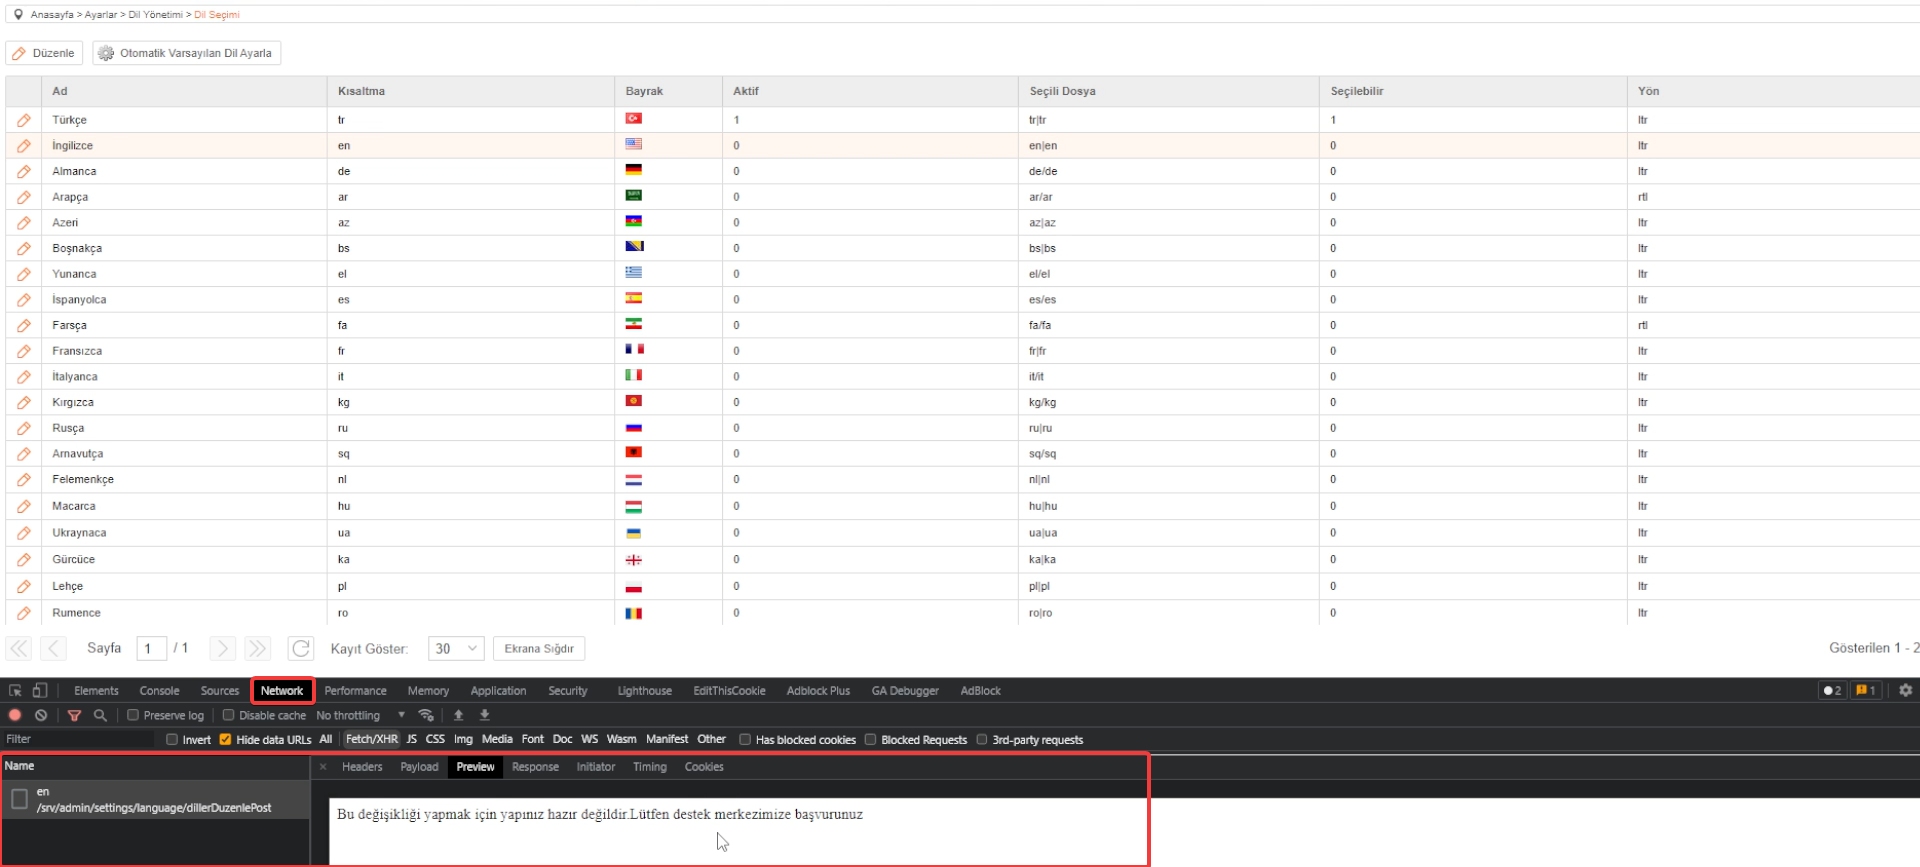This screenshot has width=1920, height=867.
Task: Open network conditions wifi icon
Action: (x=426, y=715)
